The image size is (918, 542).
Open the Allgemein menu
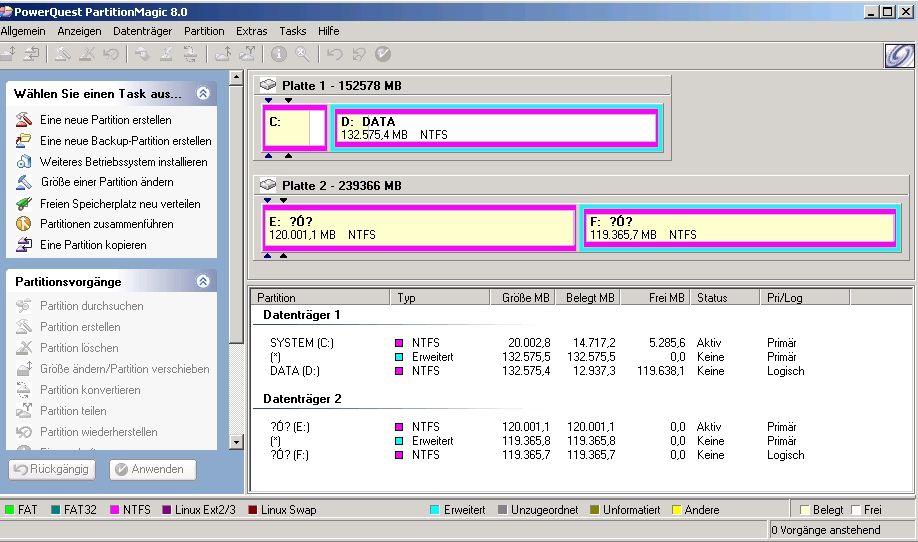click(23, 31)
